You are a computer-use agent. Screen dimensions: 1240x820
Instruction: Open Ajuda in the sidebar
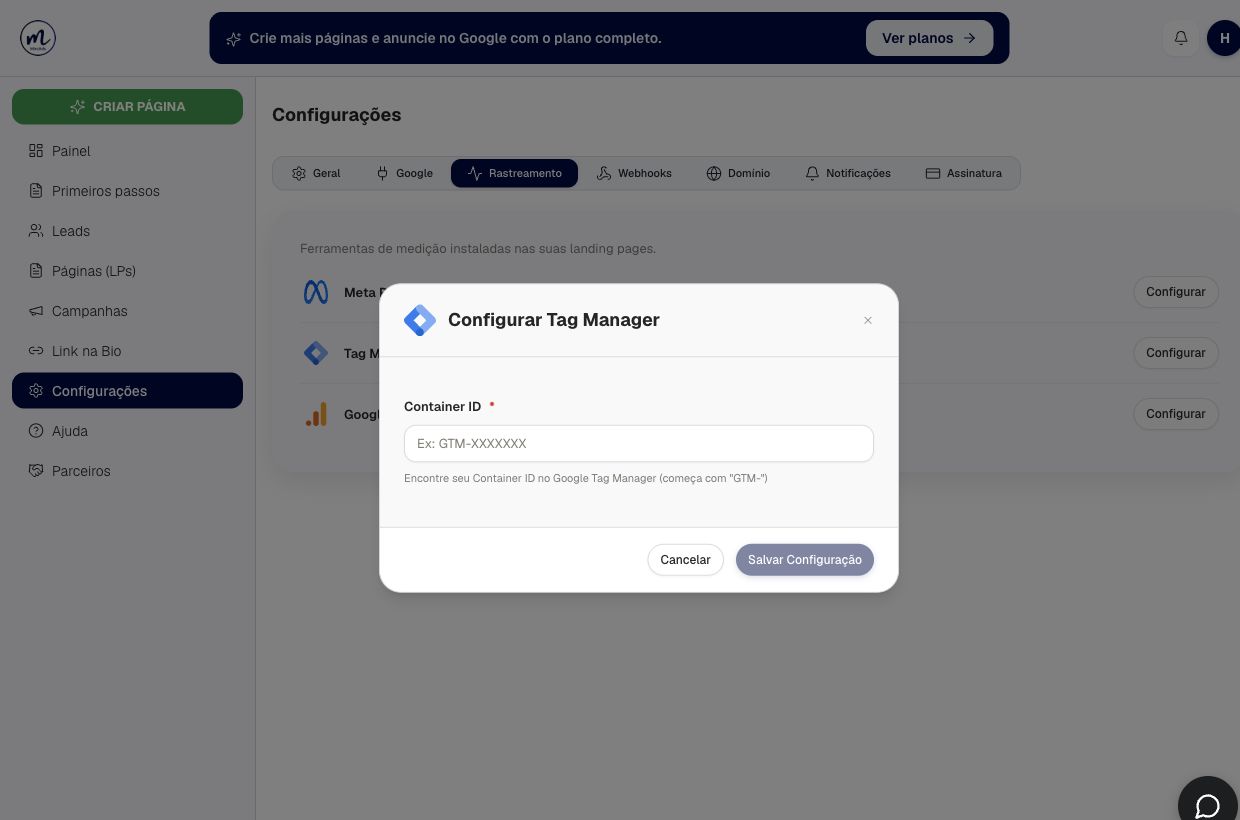click(127, 431)
